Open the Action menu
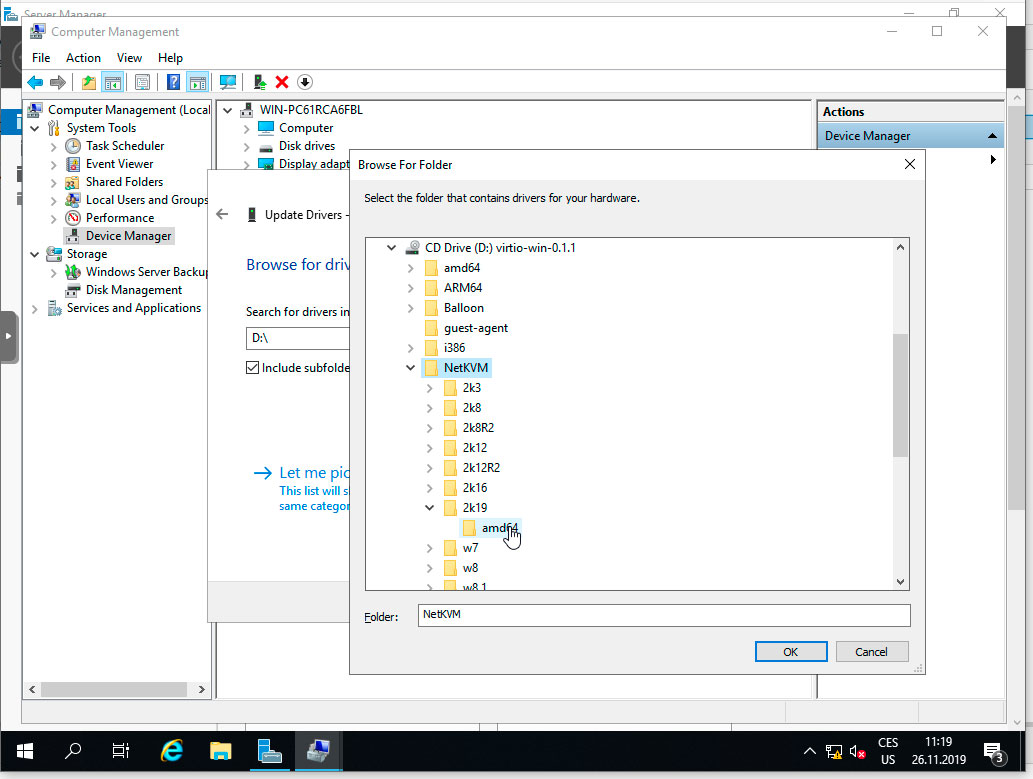 83,57
